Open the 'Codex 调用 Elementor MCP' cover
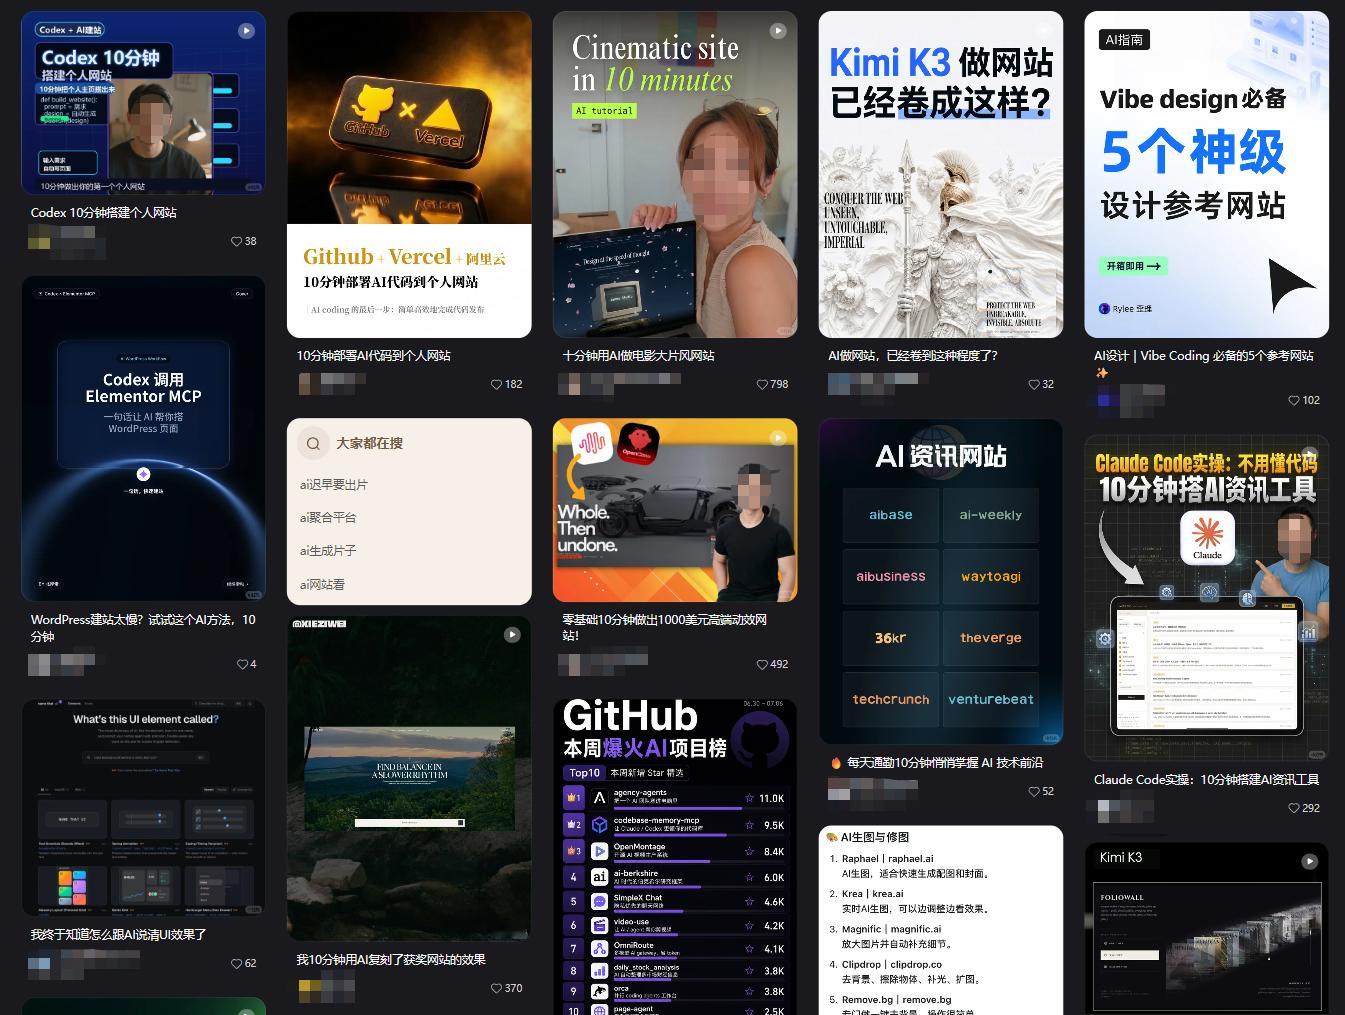Image resolution: width=1345 pixels, height=1015 pixels. click(143, 439)
